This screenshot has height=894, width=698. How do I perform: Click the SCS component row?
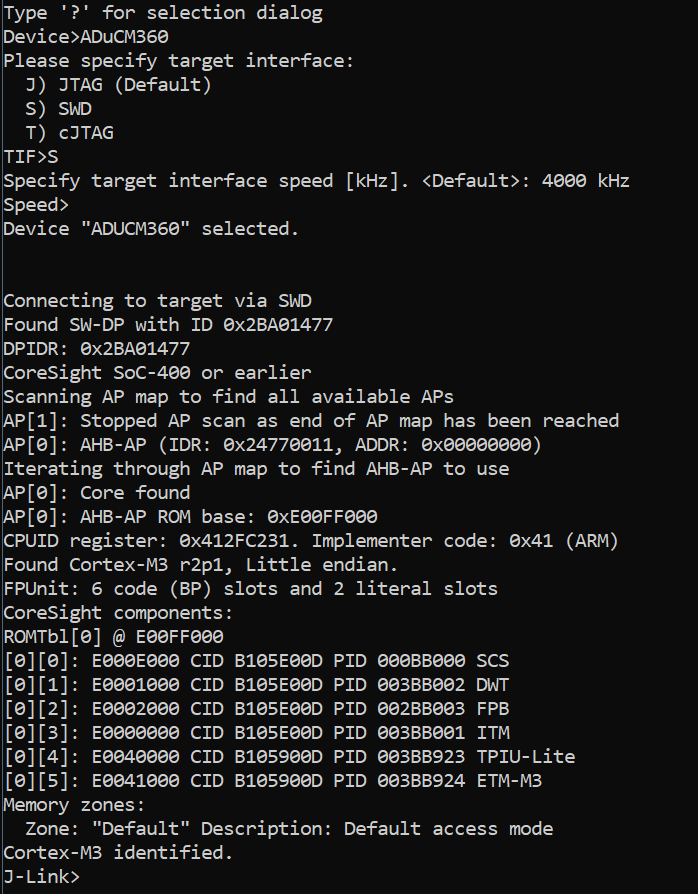pyautogui.click(x=256, y=661)
